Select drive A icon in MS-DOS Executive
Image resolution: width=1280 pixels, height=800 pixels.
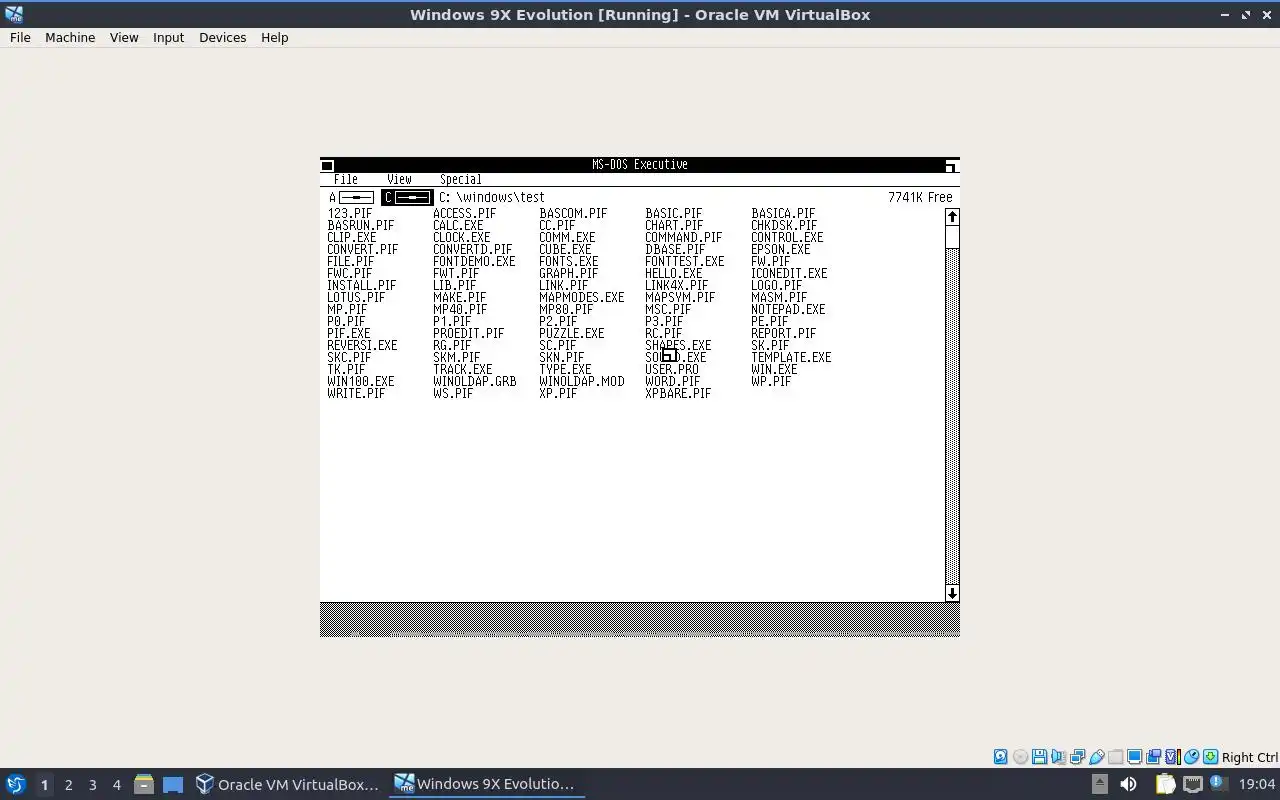click(351, 197)
